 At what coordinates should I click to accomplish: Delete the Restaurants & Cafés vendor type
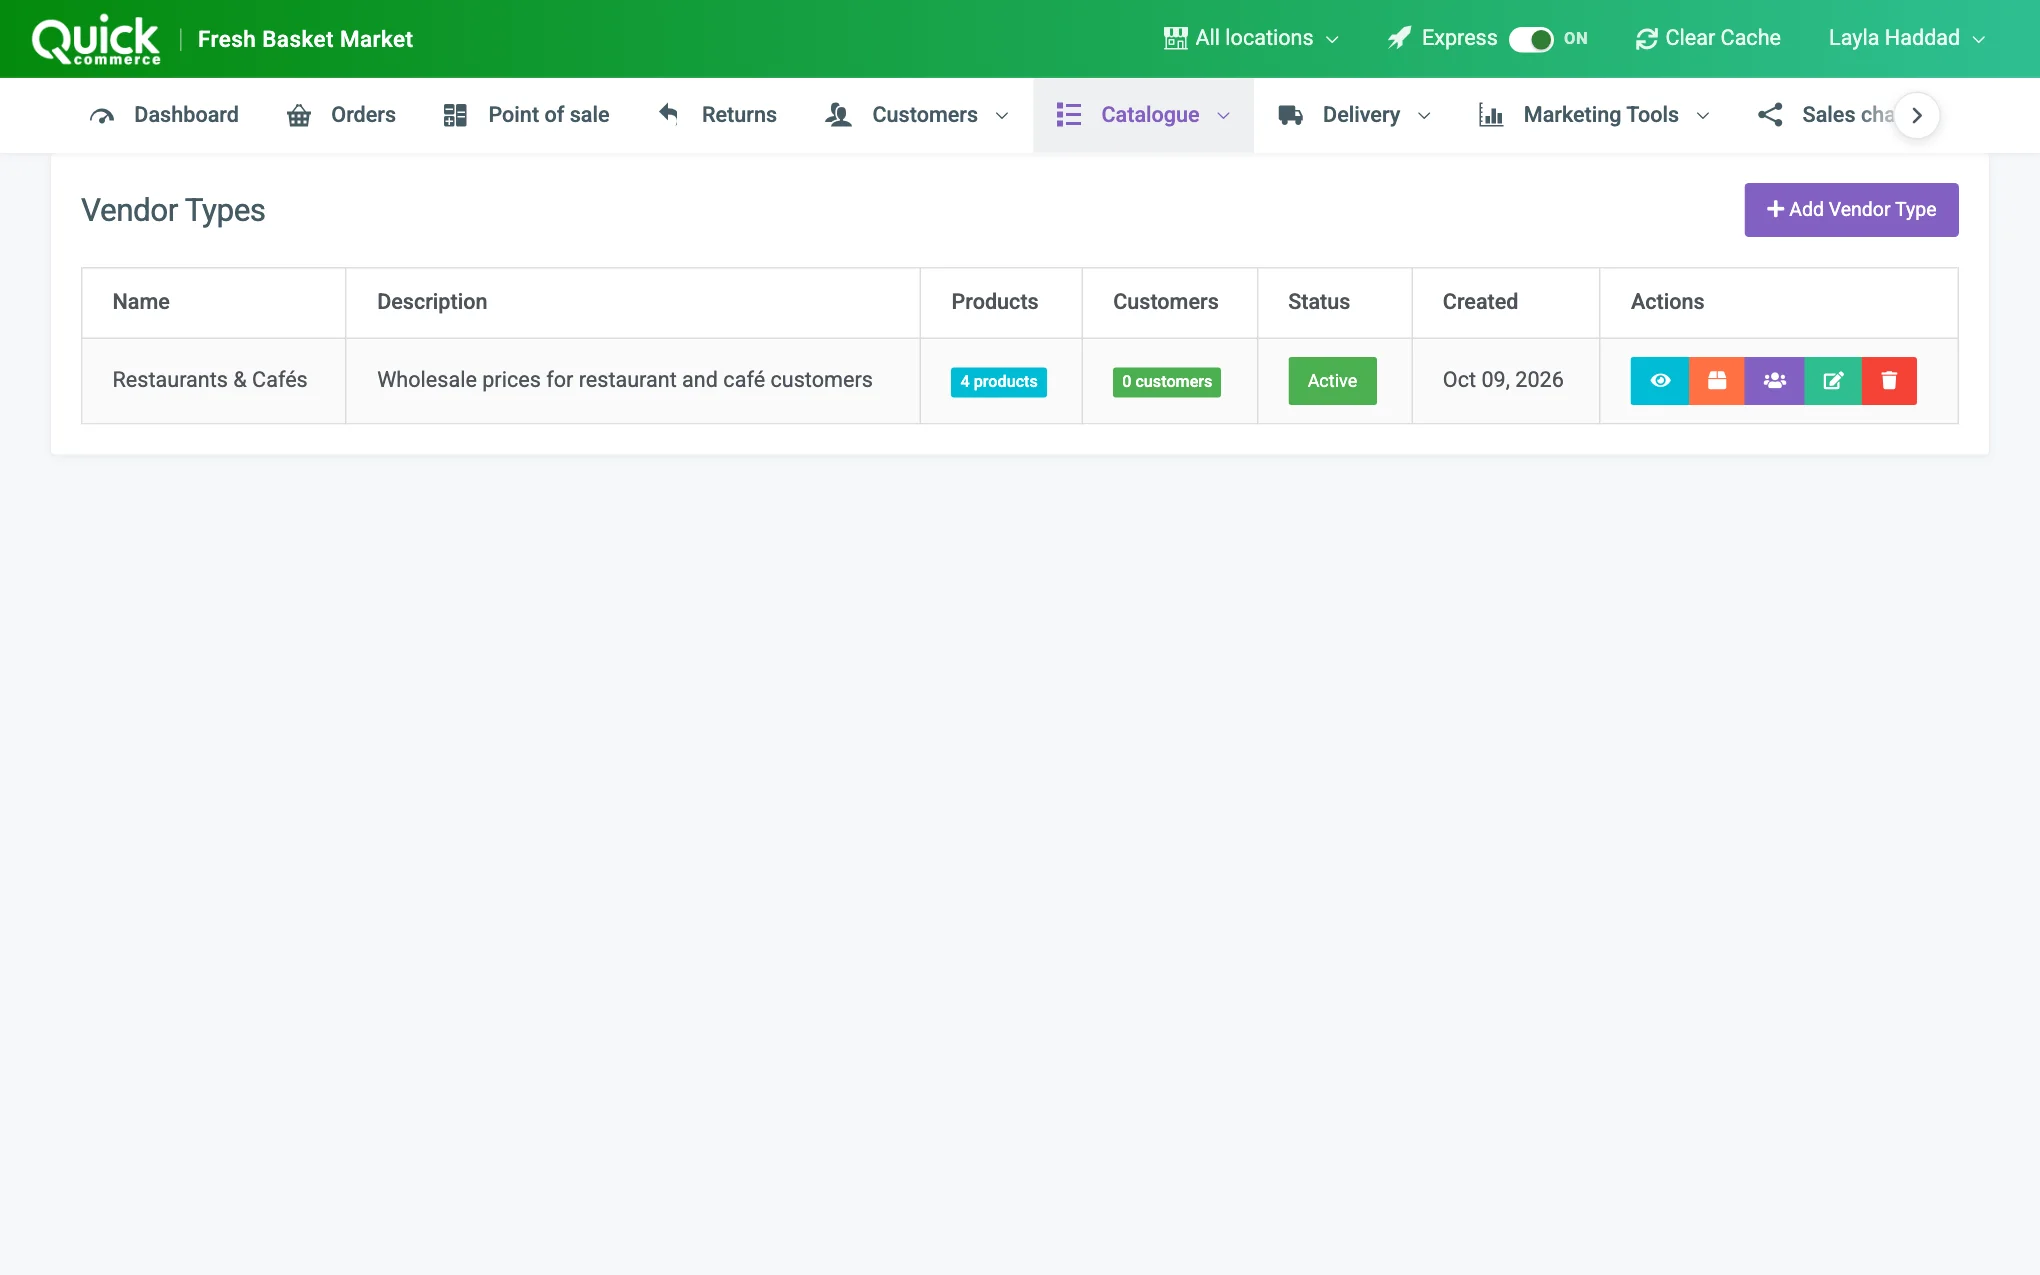point(1889,381)
